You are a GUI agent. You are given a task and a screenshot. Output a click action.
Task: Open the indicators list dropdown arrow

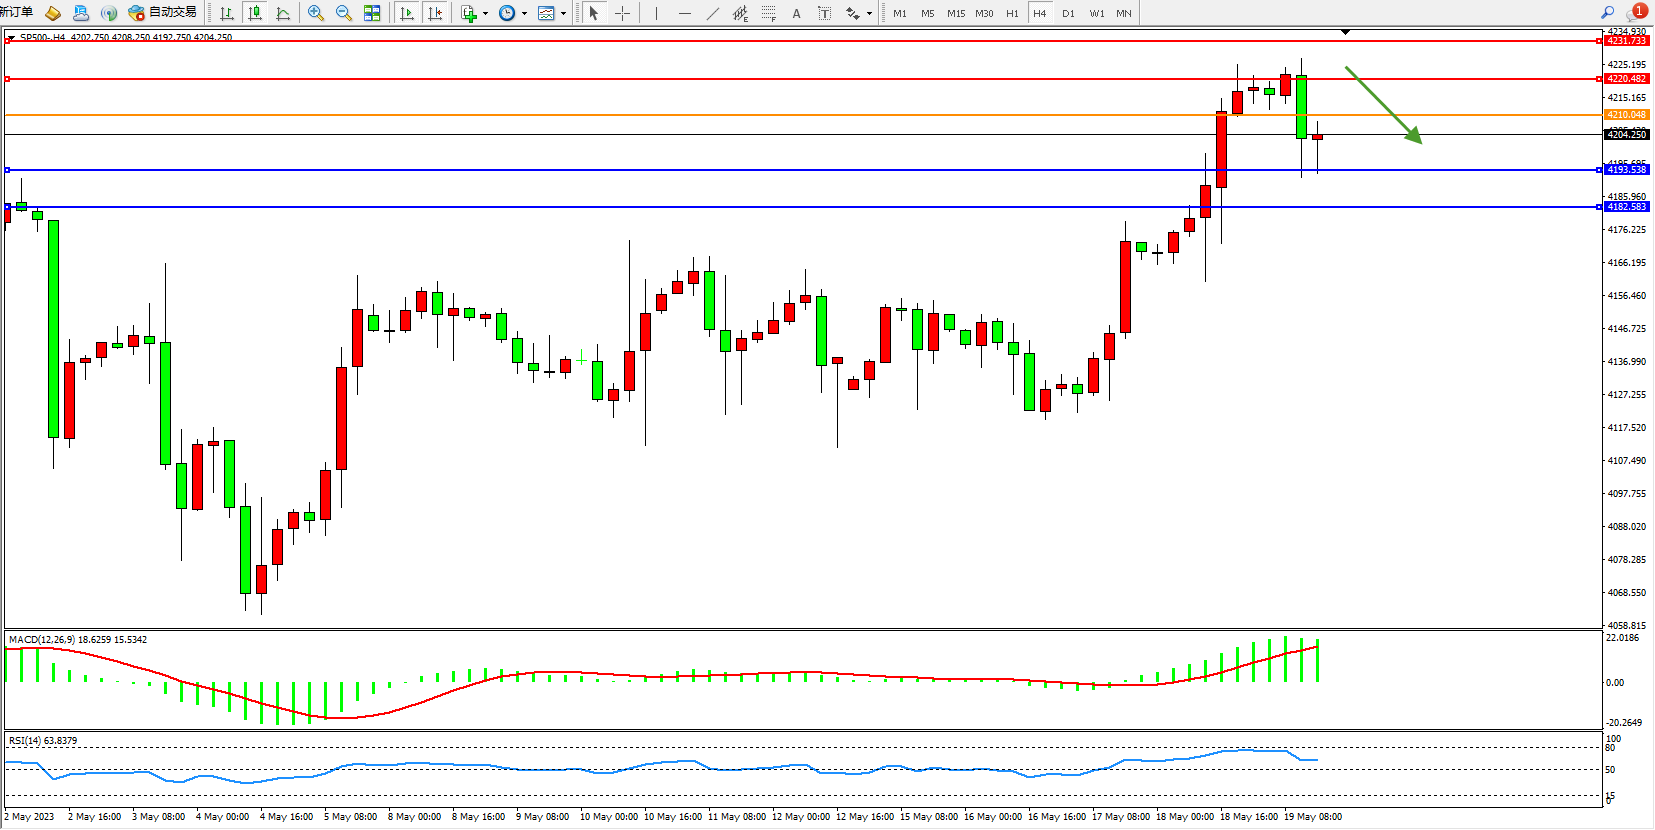485,14
